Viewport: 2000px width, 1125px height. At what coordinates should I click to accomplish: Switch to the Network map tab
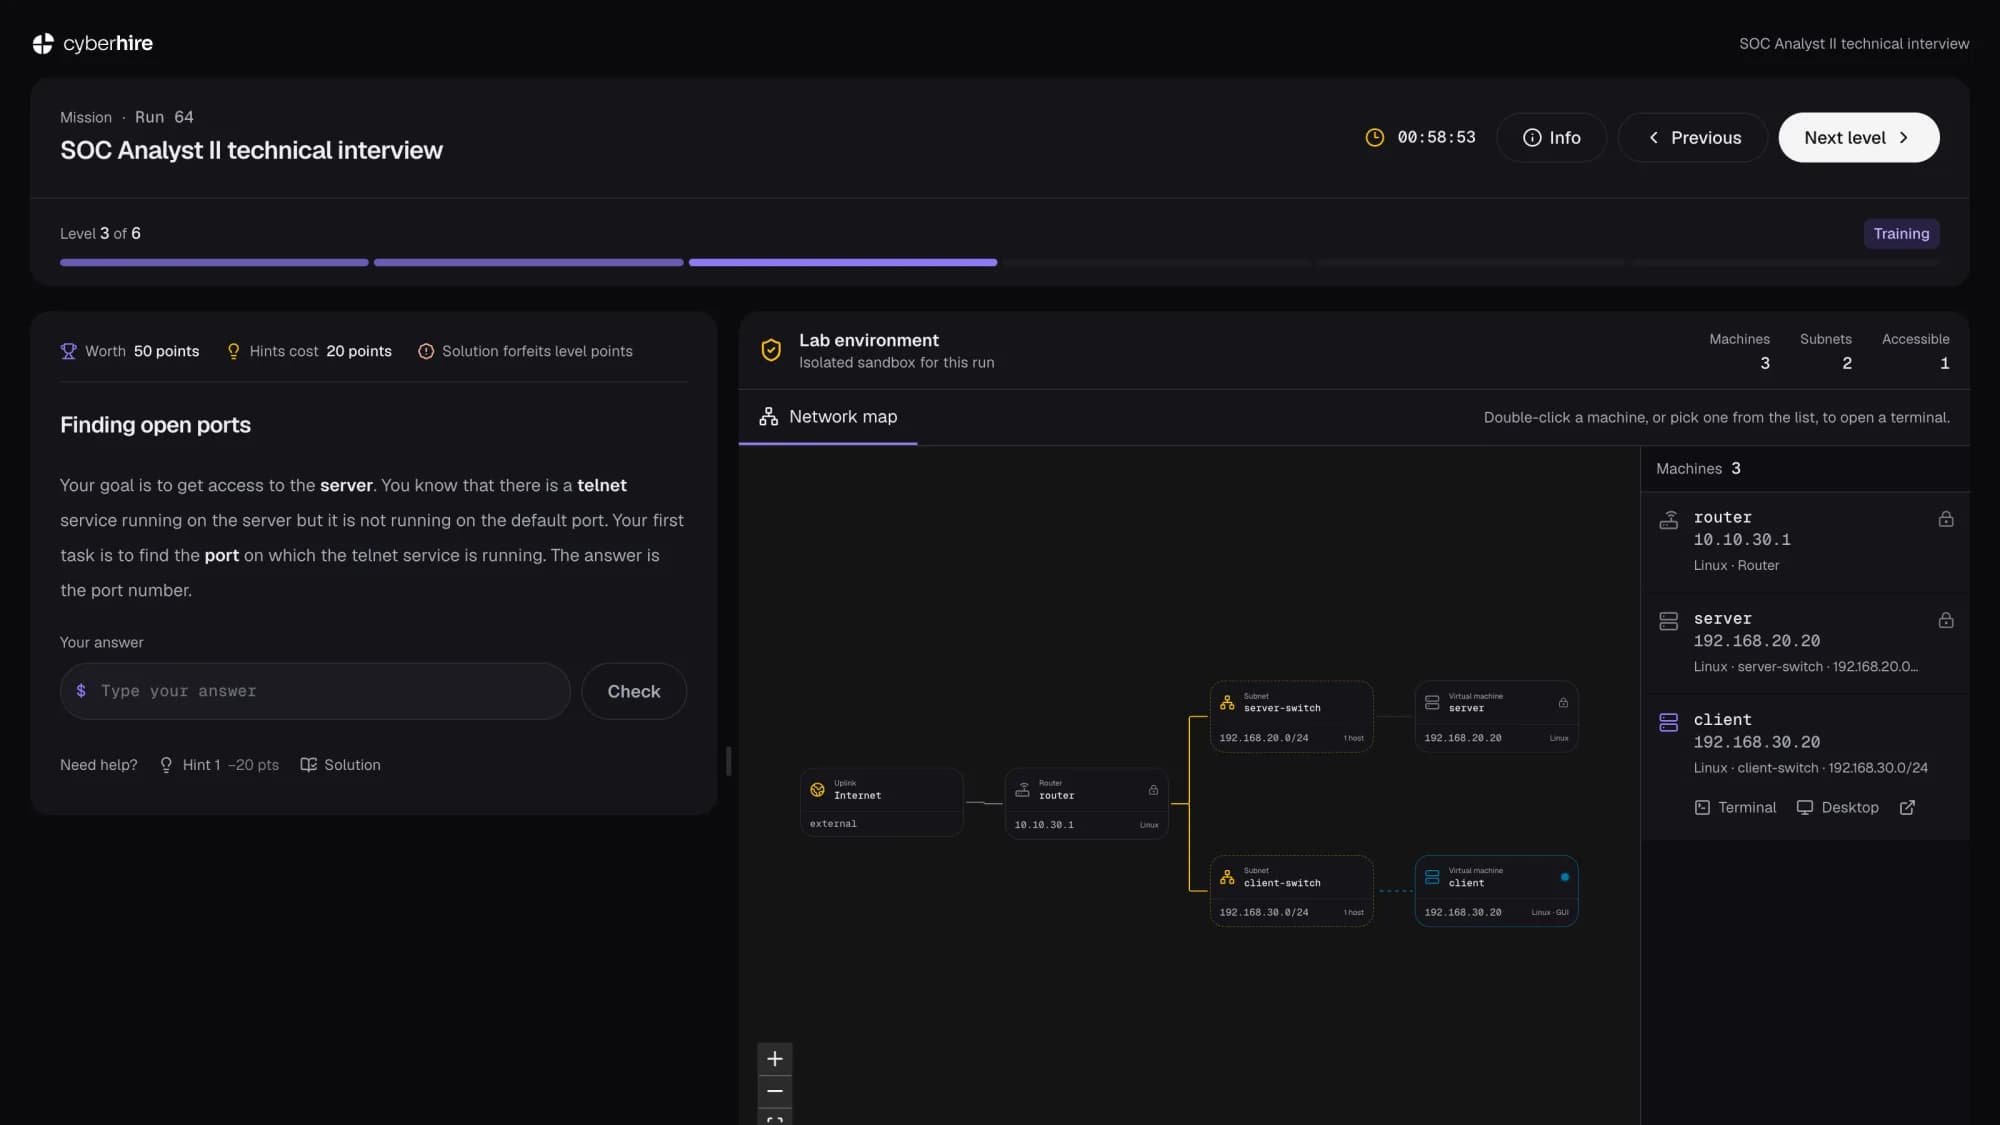pos(828,417)
